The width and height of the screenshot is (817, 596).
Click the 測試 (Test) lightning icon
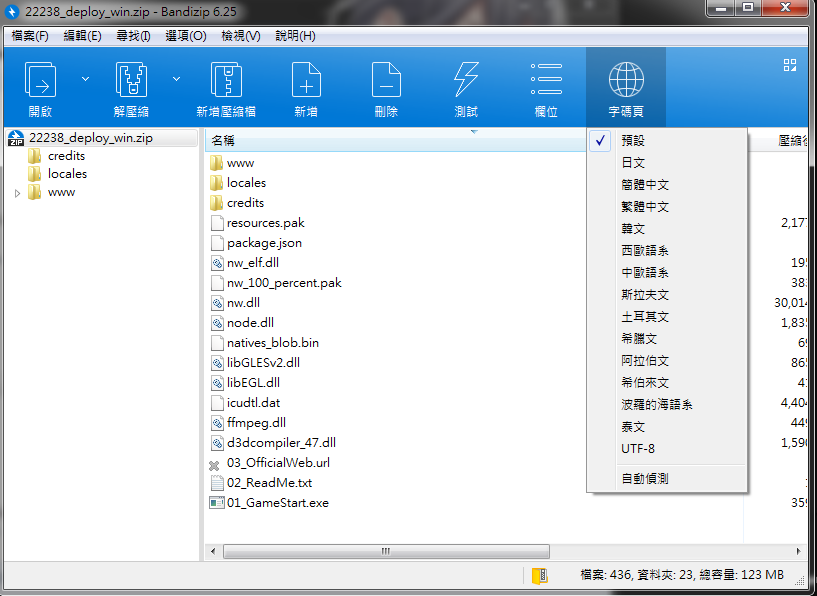[x=466, y=79]
